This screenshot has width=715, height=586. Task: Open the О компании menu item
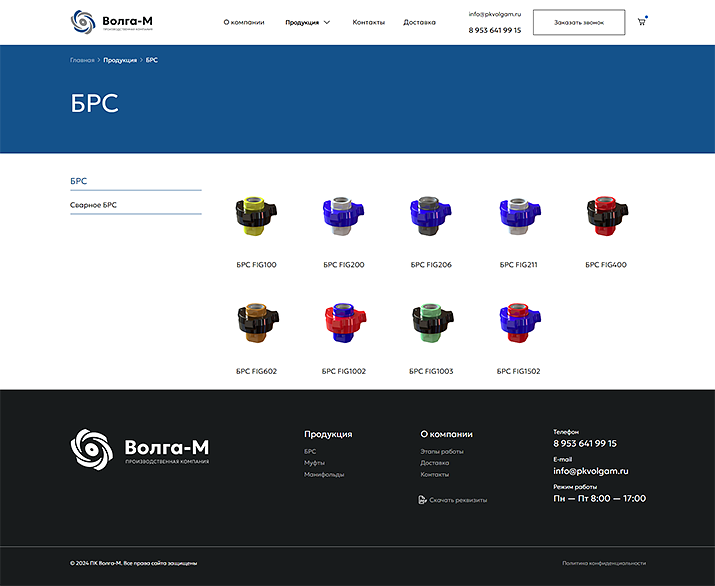243,22
